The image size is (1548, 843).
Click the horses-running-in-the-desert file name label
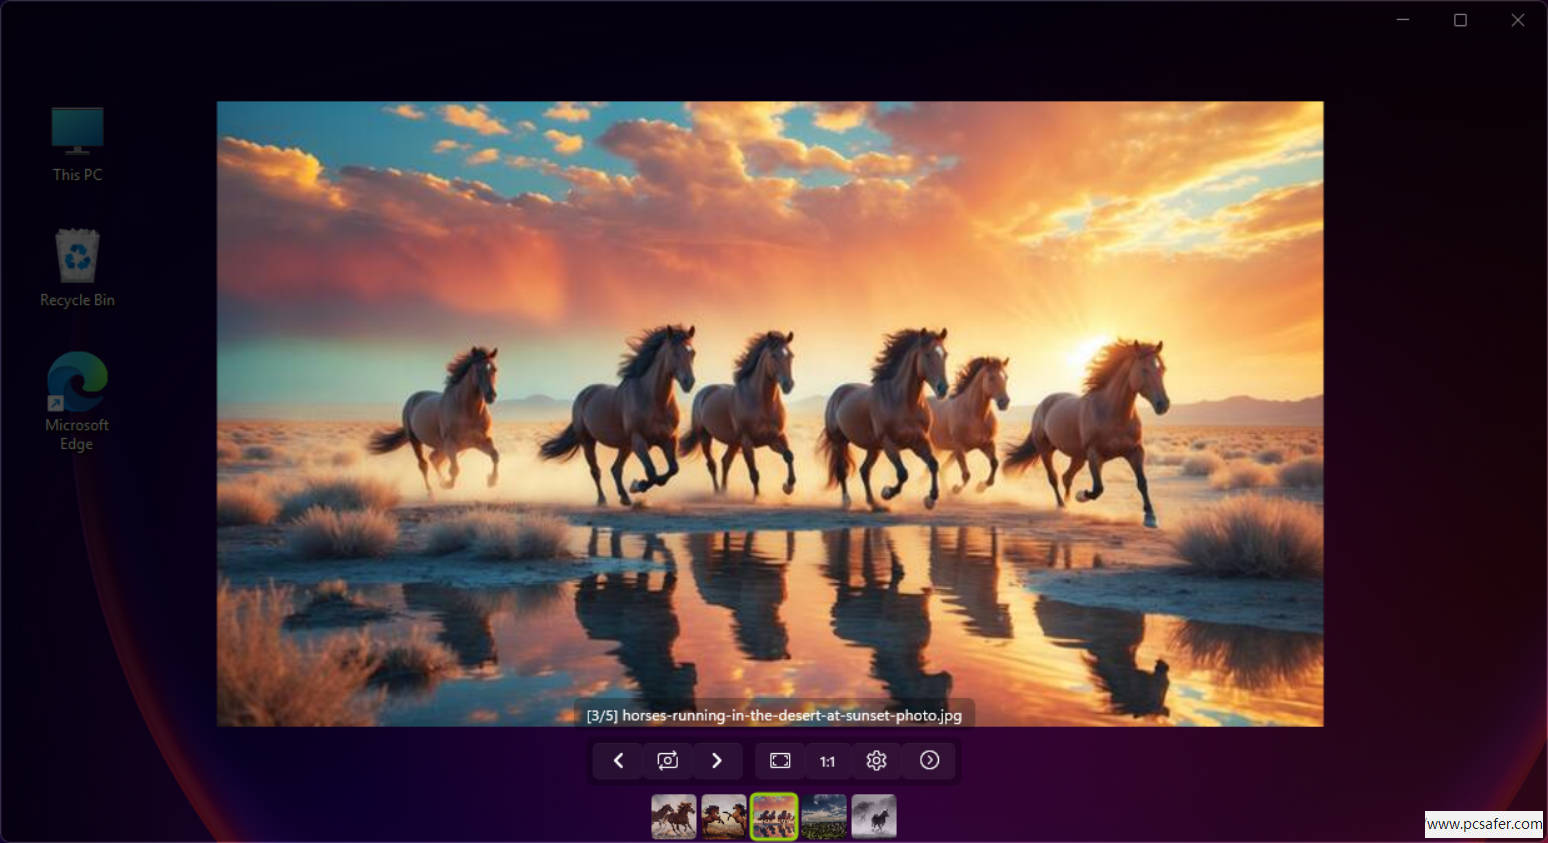[x=774, y=715]
